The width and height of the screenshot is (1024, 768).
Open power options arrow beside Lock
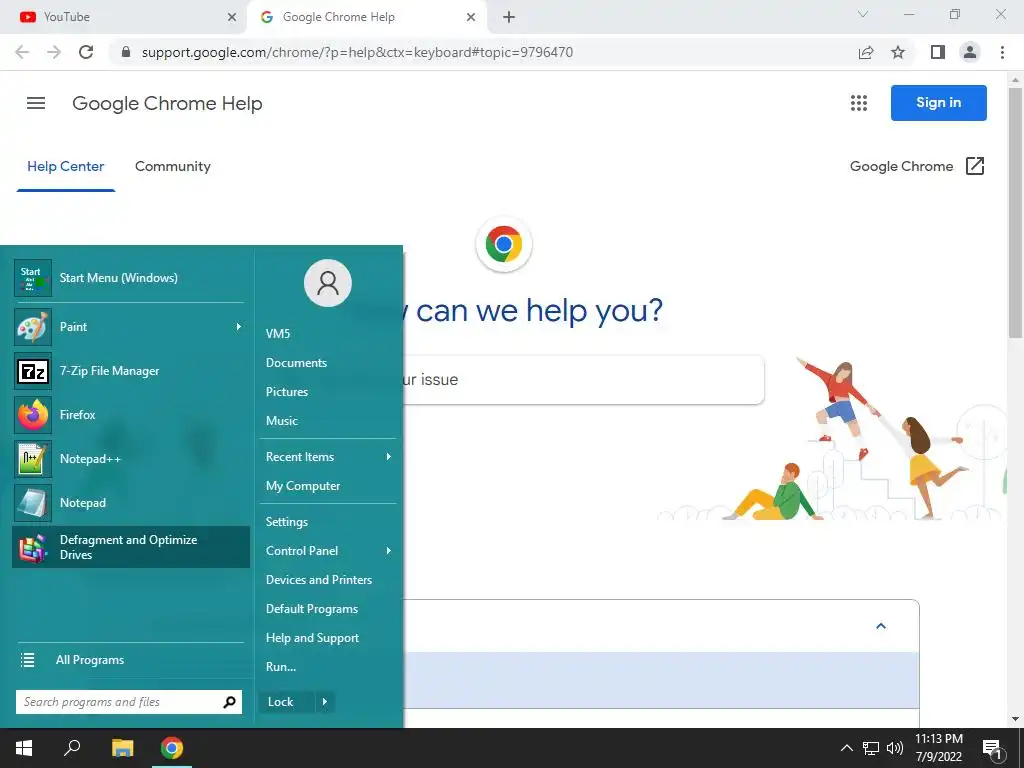tap(325, 702)
